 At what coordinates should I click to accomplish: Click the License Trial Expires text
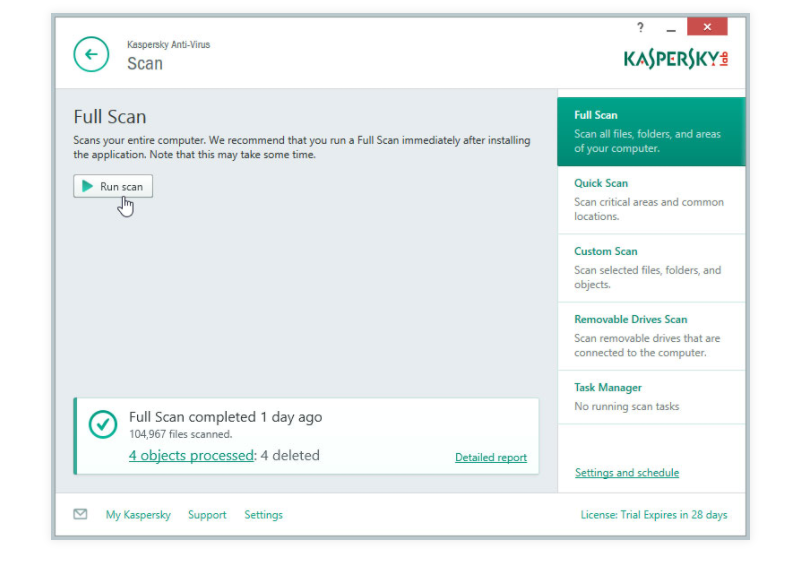pos(654,515)
